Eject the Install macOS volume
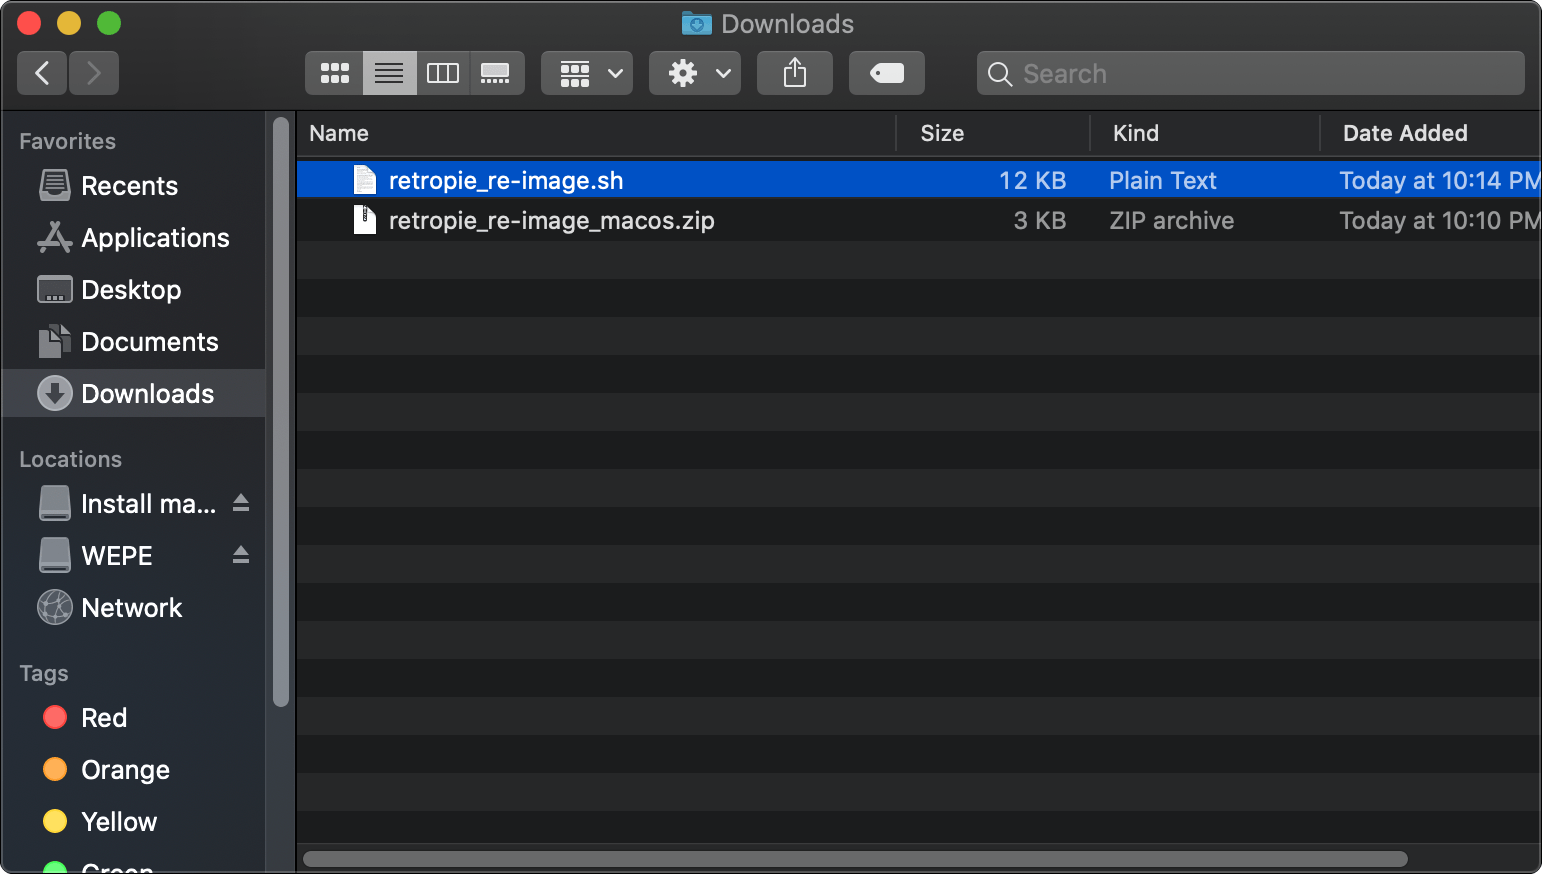Screen dimensions: 1542x874 (241, 503)
